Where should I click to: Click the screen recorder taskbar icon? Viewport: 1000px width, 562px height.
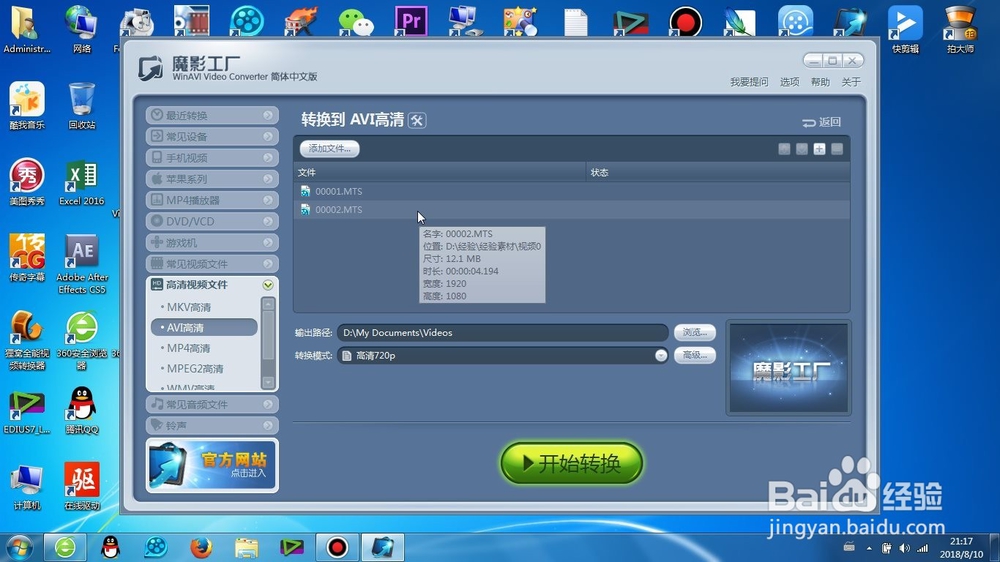tap(337, 547)
